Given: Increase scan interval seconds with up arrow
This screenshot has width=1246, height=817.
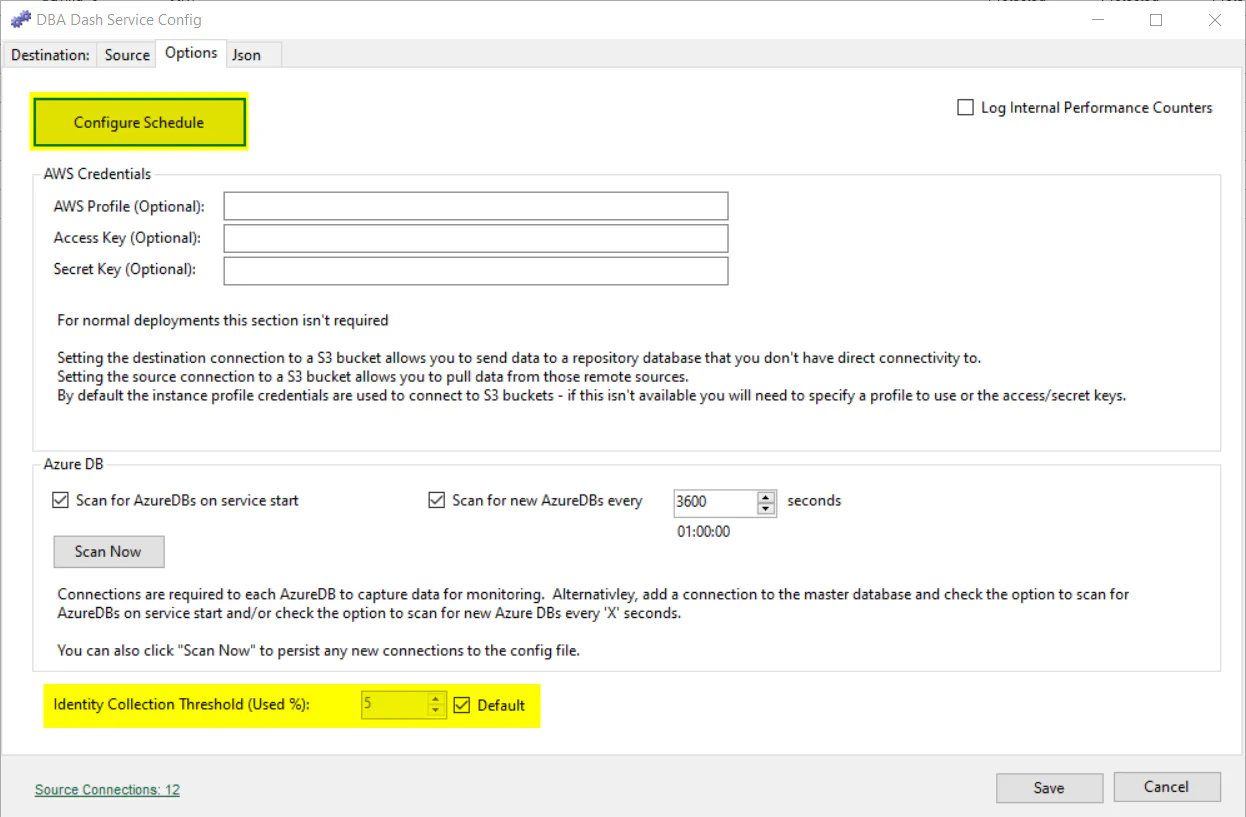Looking at the screenshot, I should [766, 496].
